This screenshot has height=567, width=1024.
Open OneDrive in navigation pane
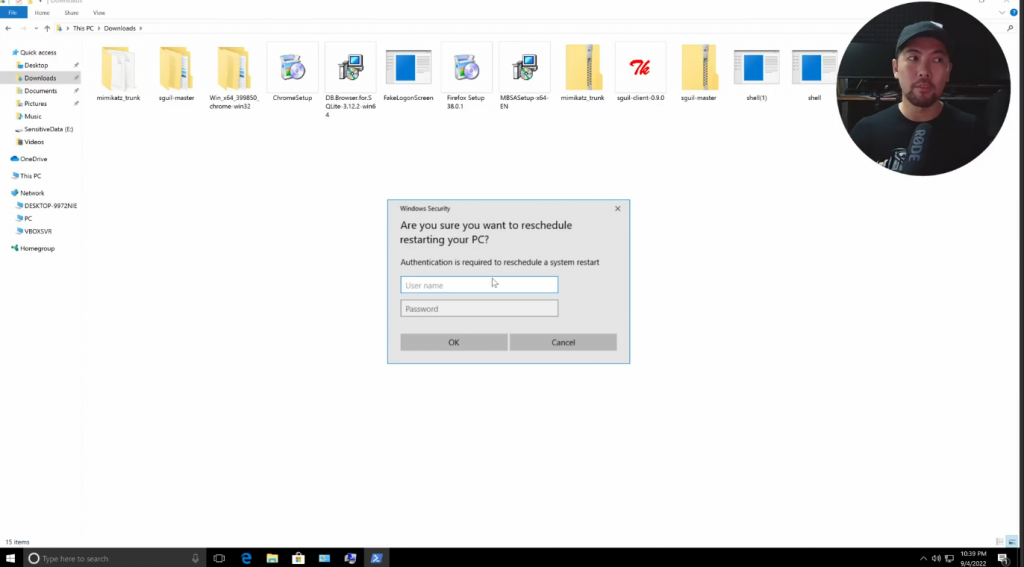(x=33, y=159)
